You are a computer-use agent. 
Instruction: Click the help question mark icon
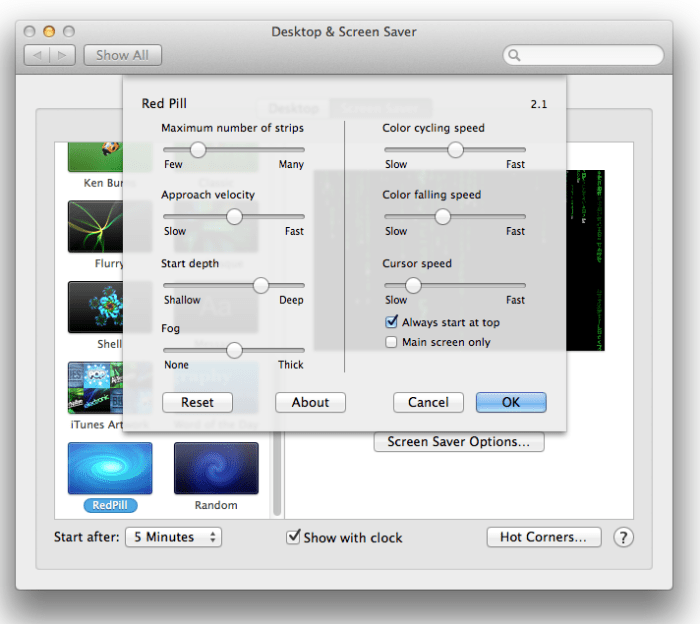tap(623, 537)
